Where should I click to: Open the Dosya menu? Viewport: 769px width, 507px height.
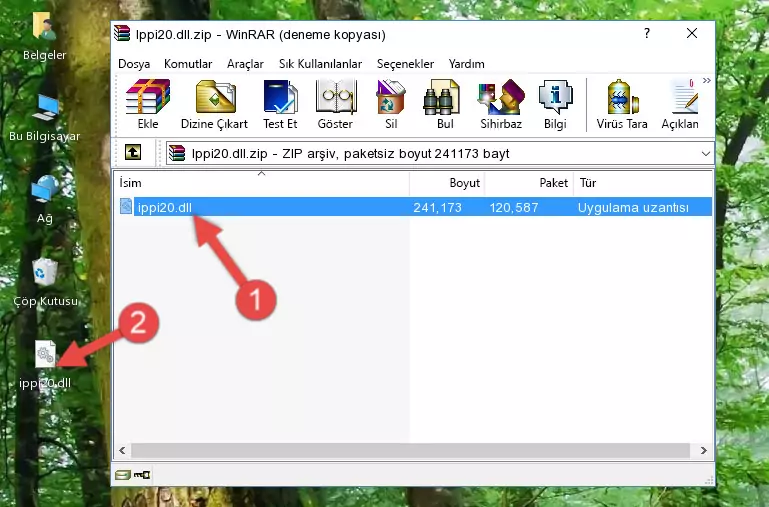point(134,64)
